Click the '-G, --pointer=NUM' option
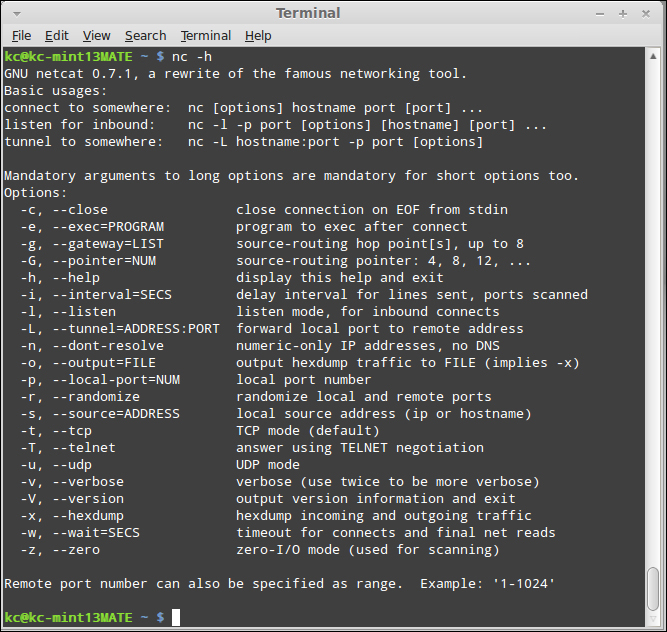This screenshot has height=632, width=667. [88, 261]
